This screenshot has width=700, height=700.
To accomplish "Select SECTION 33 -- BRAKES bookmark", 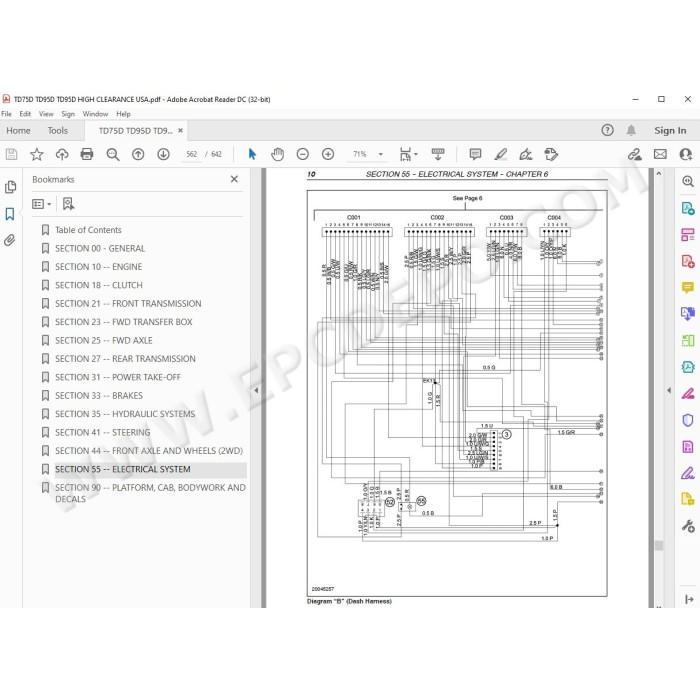I will click(x=99, y=396).
